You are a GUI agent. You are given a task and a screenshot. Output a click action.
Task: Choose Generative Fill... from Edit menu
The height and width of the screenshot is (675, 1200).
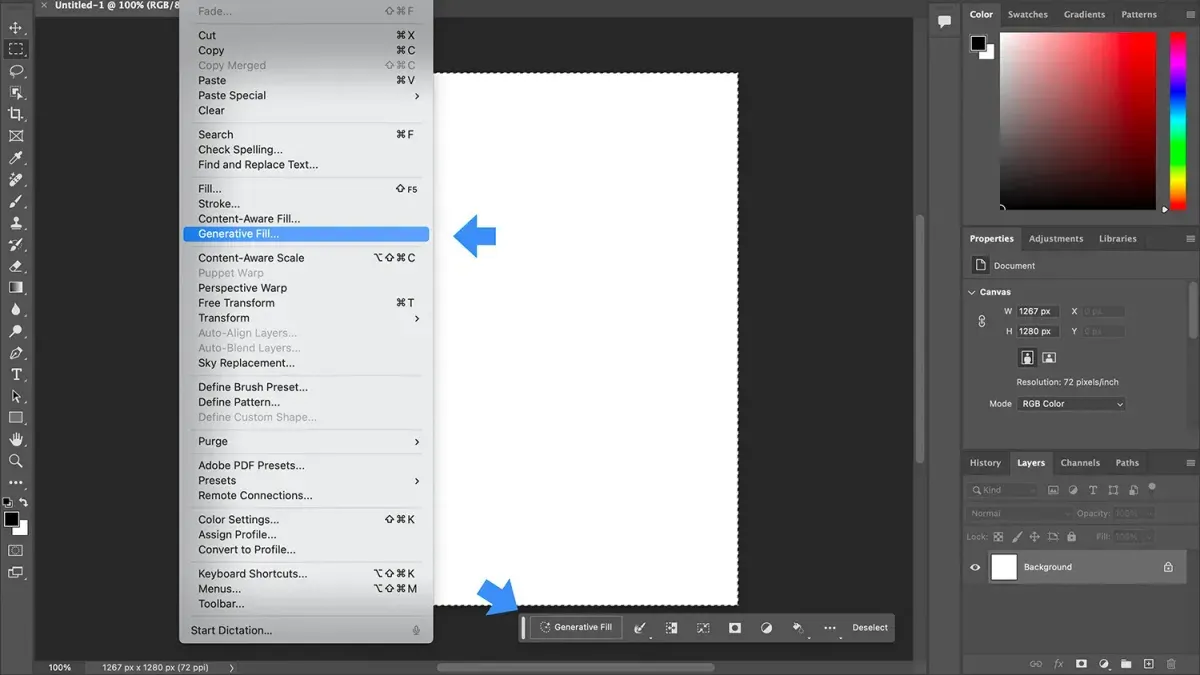point(306,234)
